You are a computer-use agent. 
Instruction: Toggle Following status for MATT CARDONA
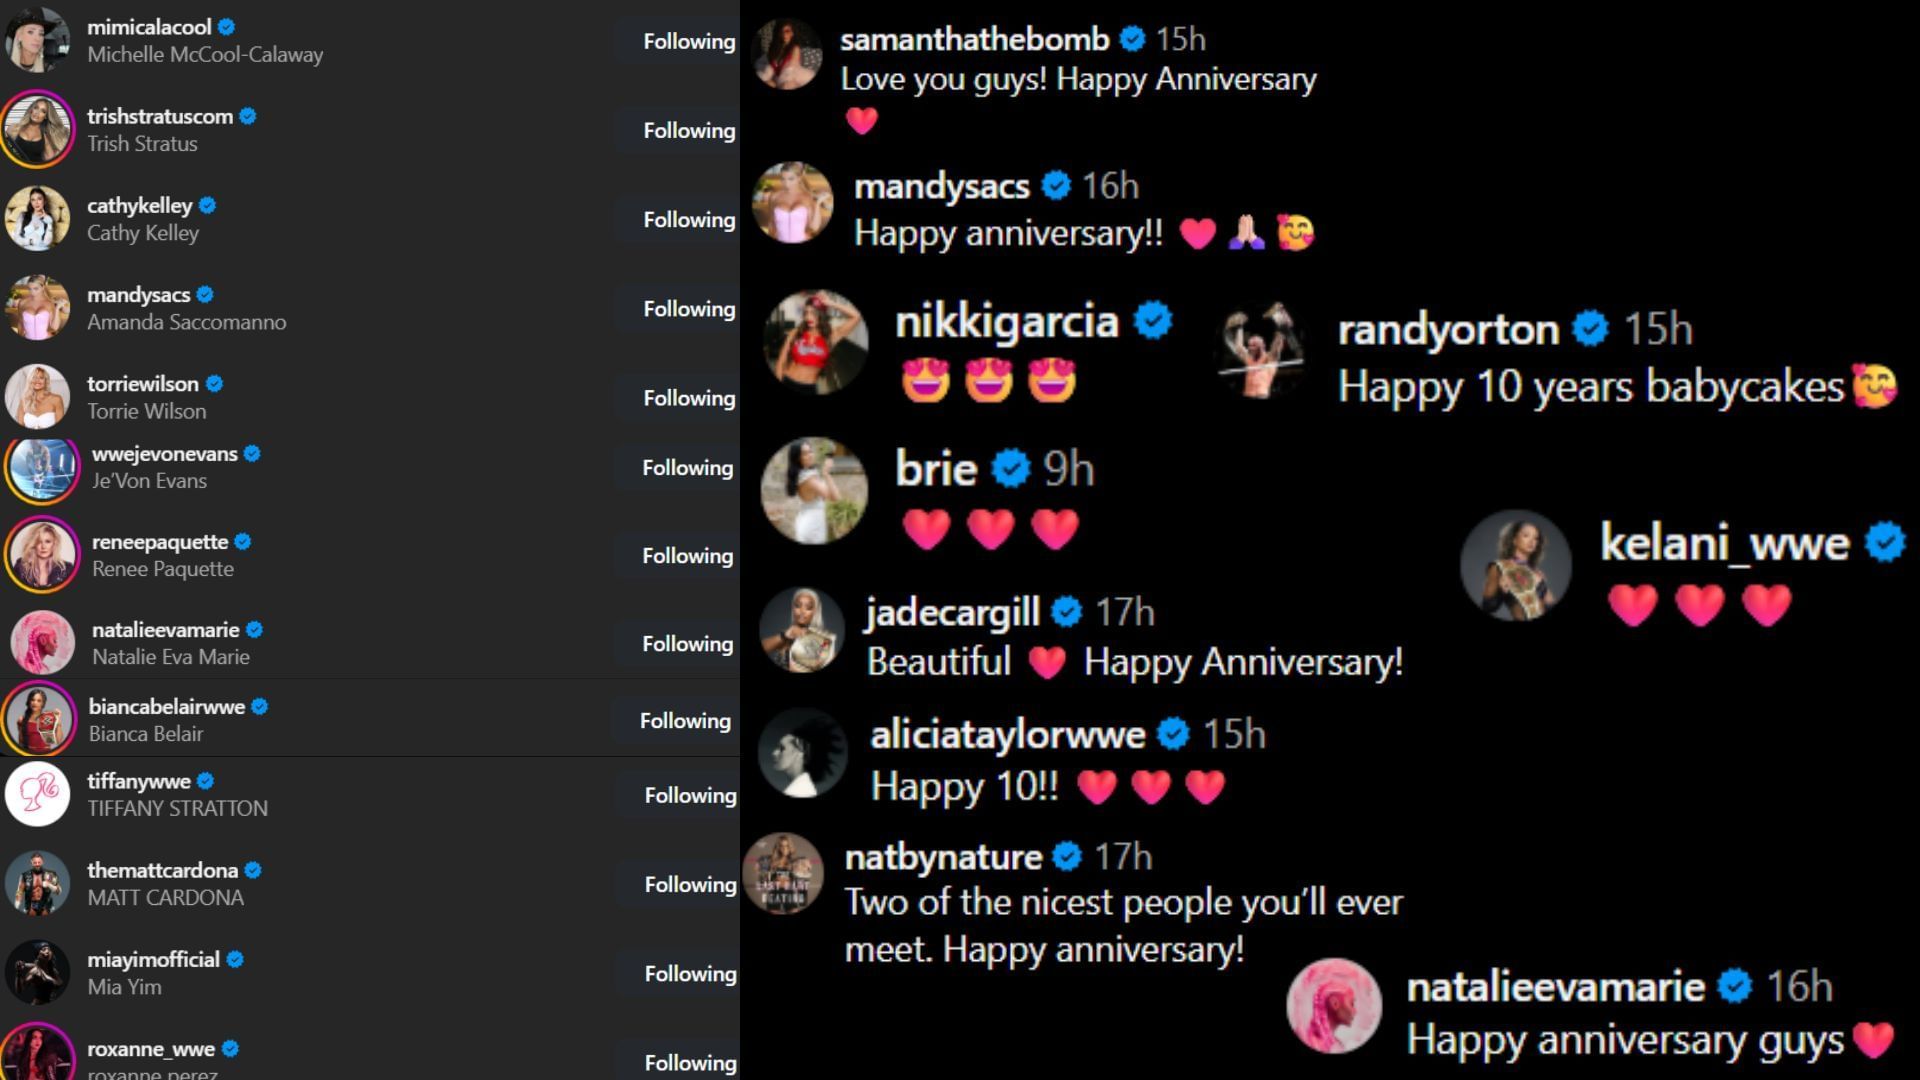click(690, 884)
